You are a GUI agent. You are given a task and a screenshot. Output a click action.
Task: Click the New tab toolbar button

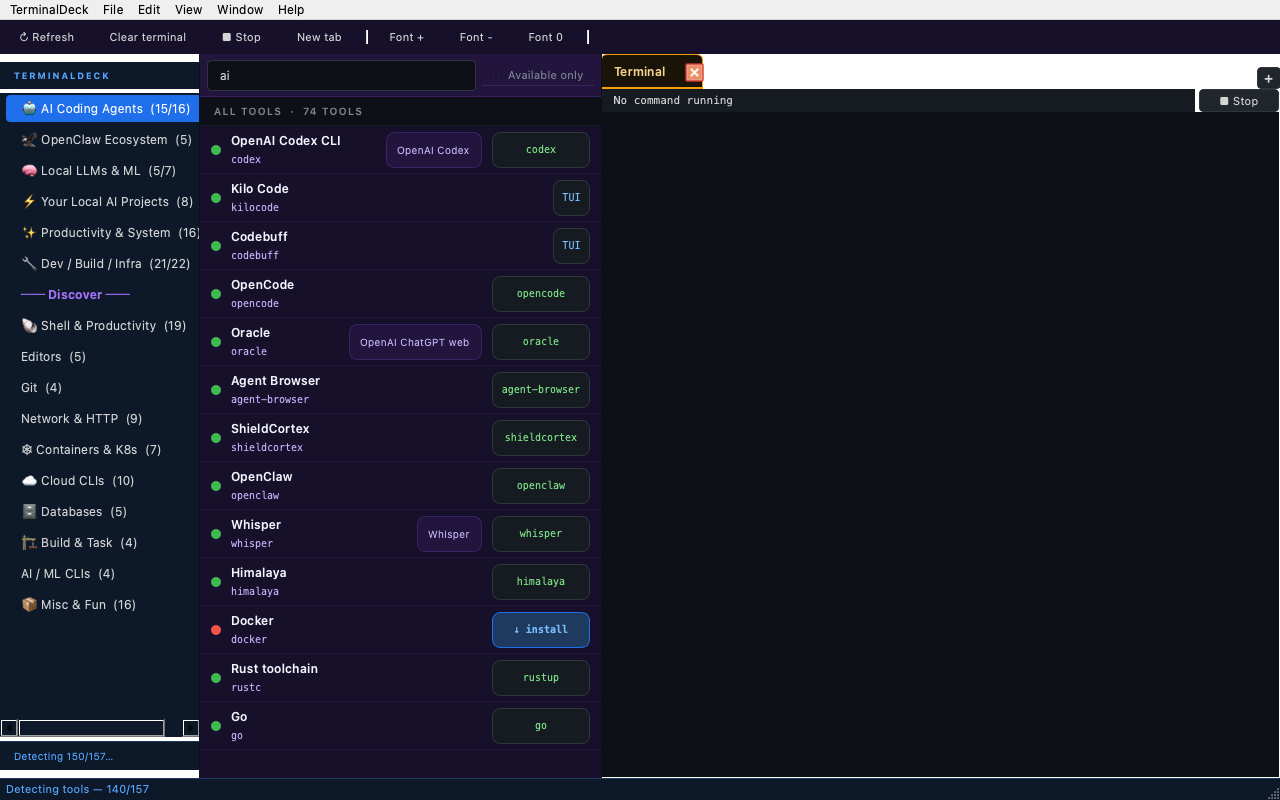pyautogui.click(x=319, y=37)
